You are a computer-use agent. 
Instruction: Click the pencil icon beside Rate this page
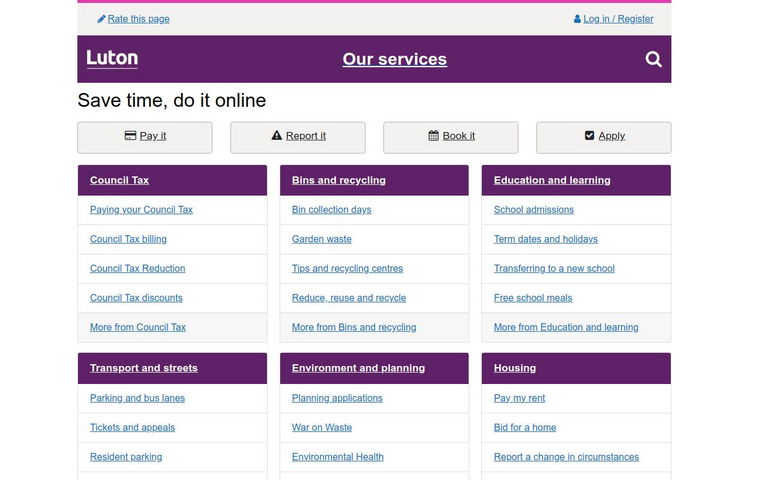[101, 19]
